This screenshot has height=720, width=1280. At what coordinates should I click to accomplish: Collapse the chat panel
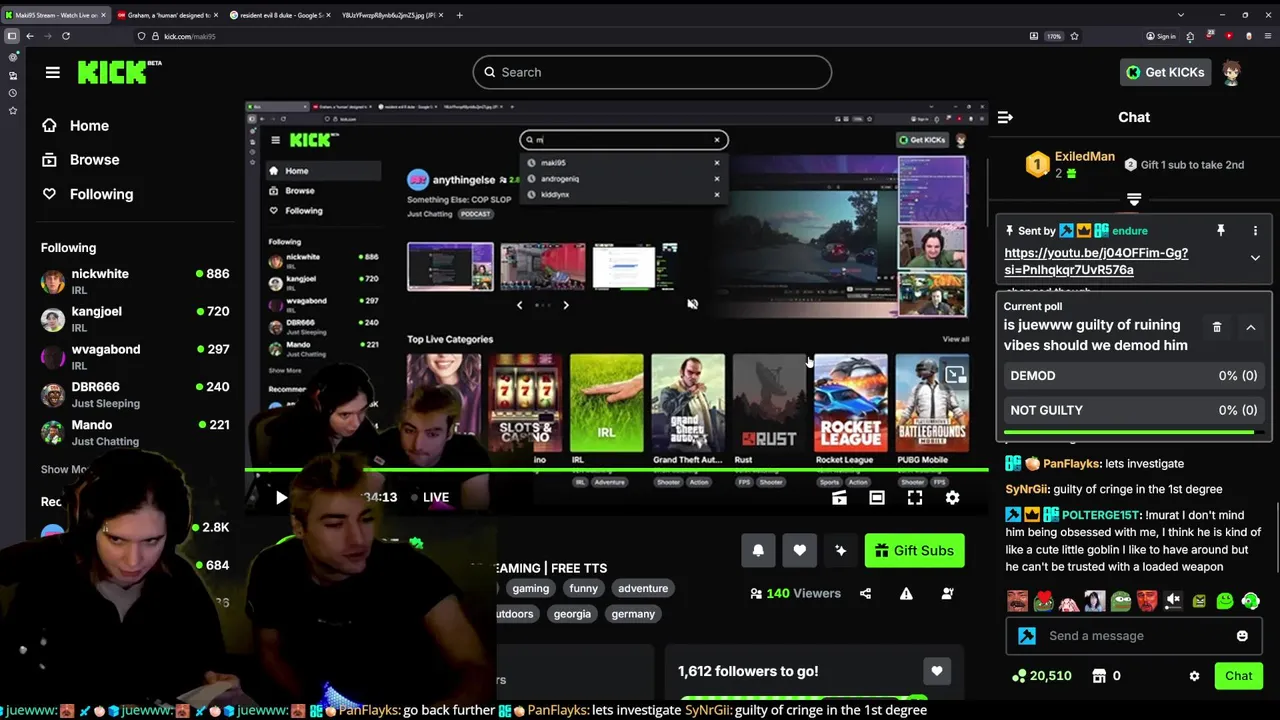pyautogui.click(x=1005, y=117)
